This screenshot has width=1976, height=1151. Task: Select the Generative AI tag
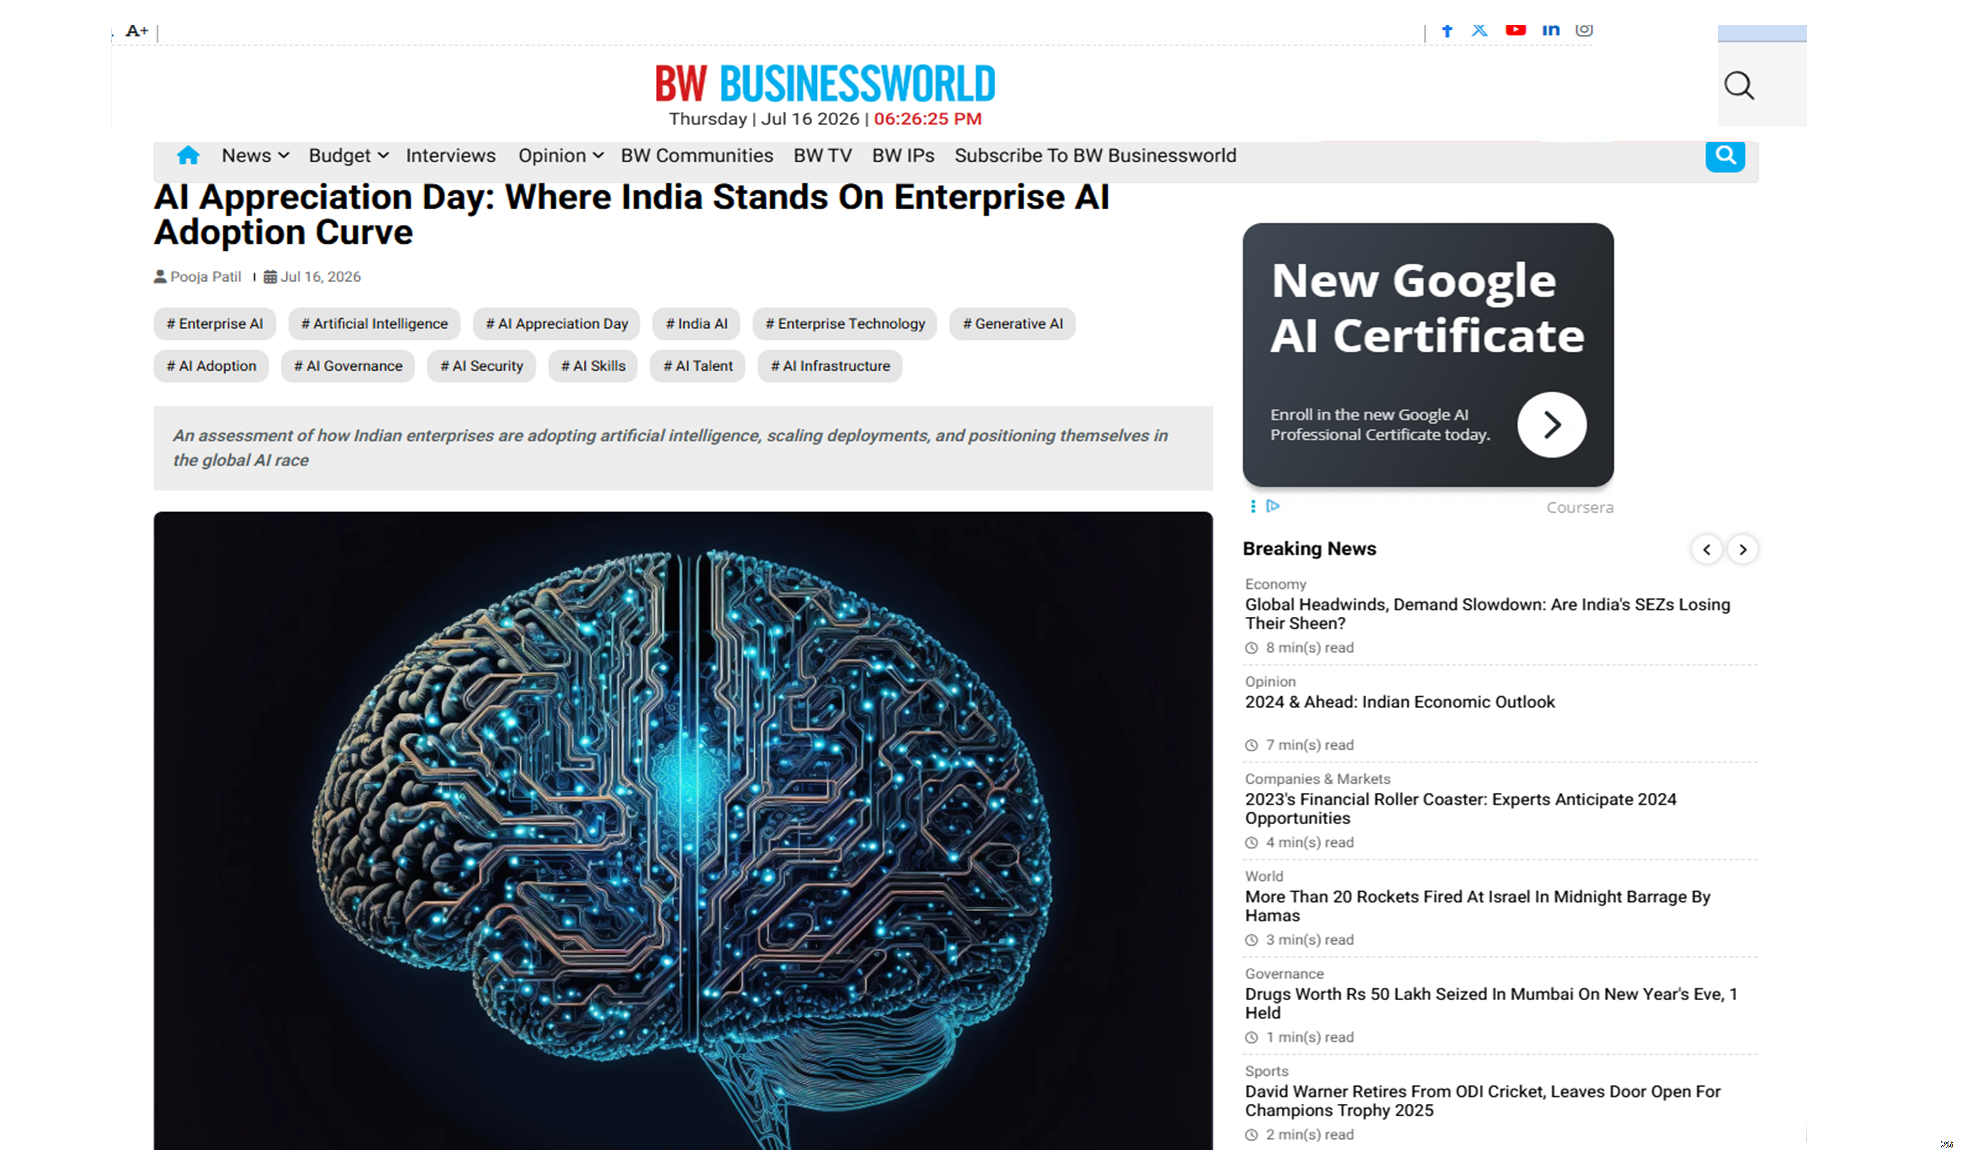(x=1013, y=324)
